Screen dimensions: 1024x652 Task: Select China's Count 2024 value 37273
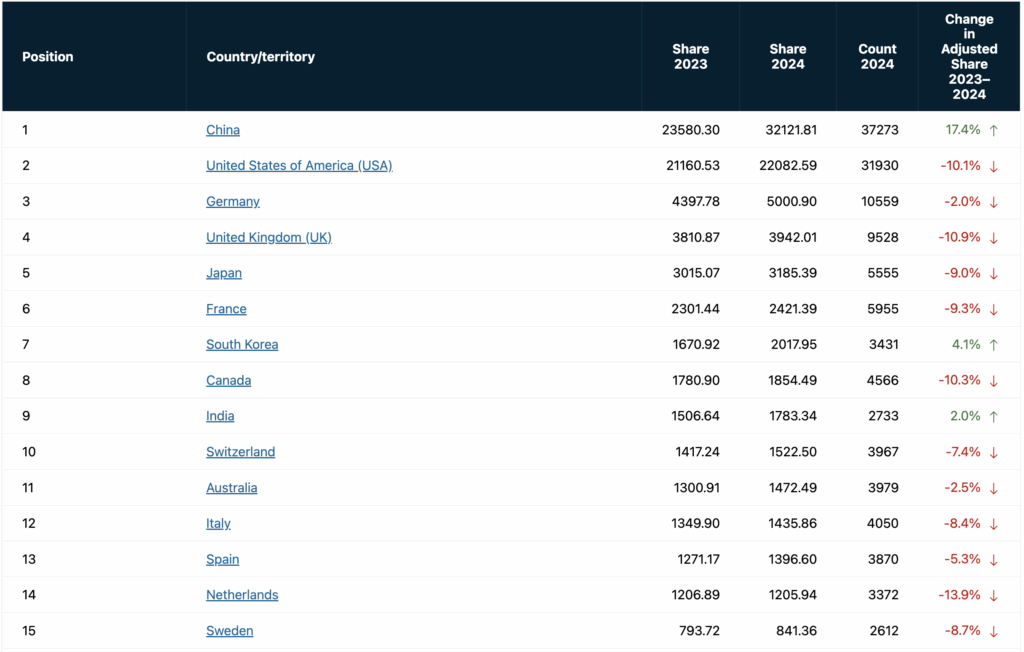click(x=880, y=130)
